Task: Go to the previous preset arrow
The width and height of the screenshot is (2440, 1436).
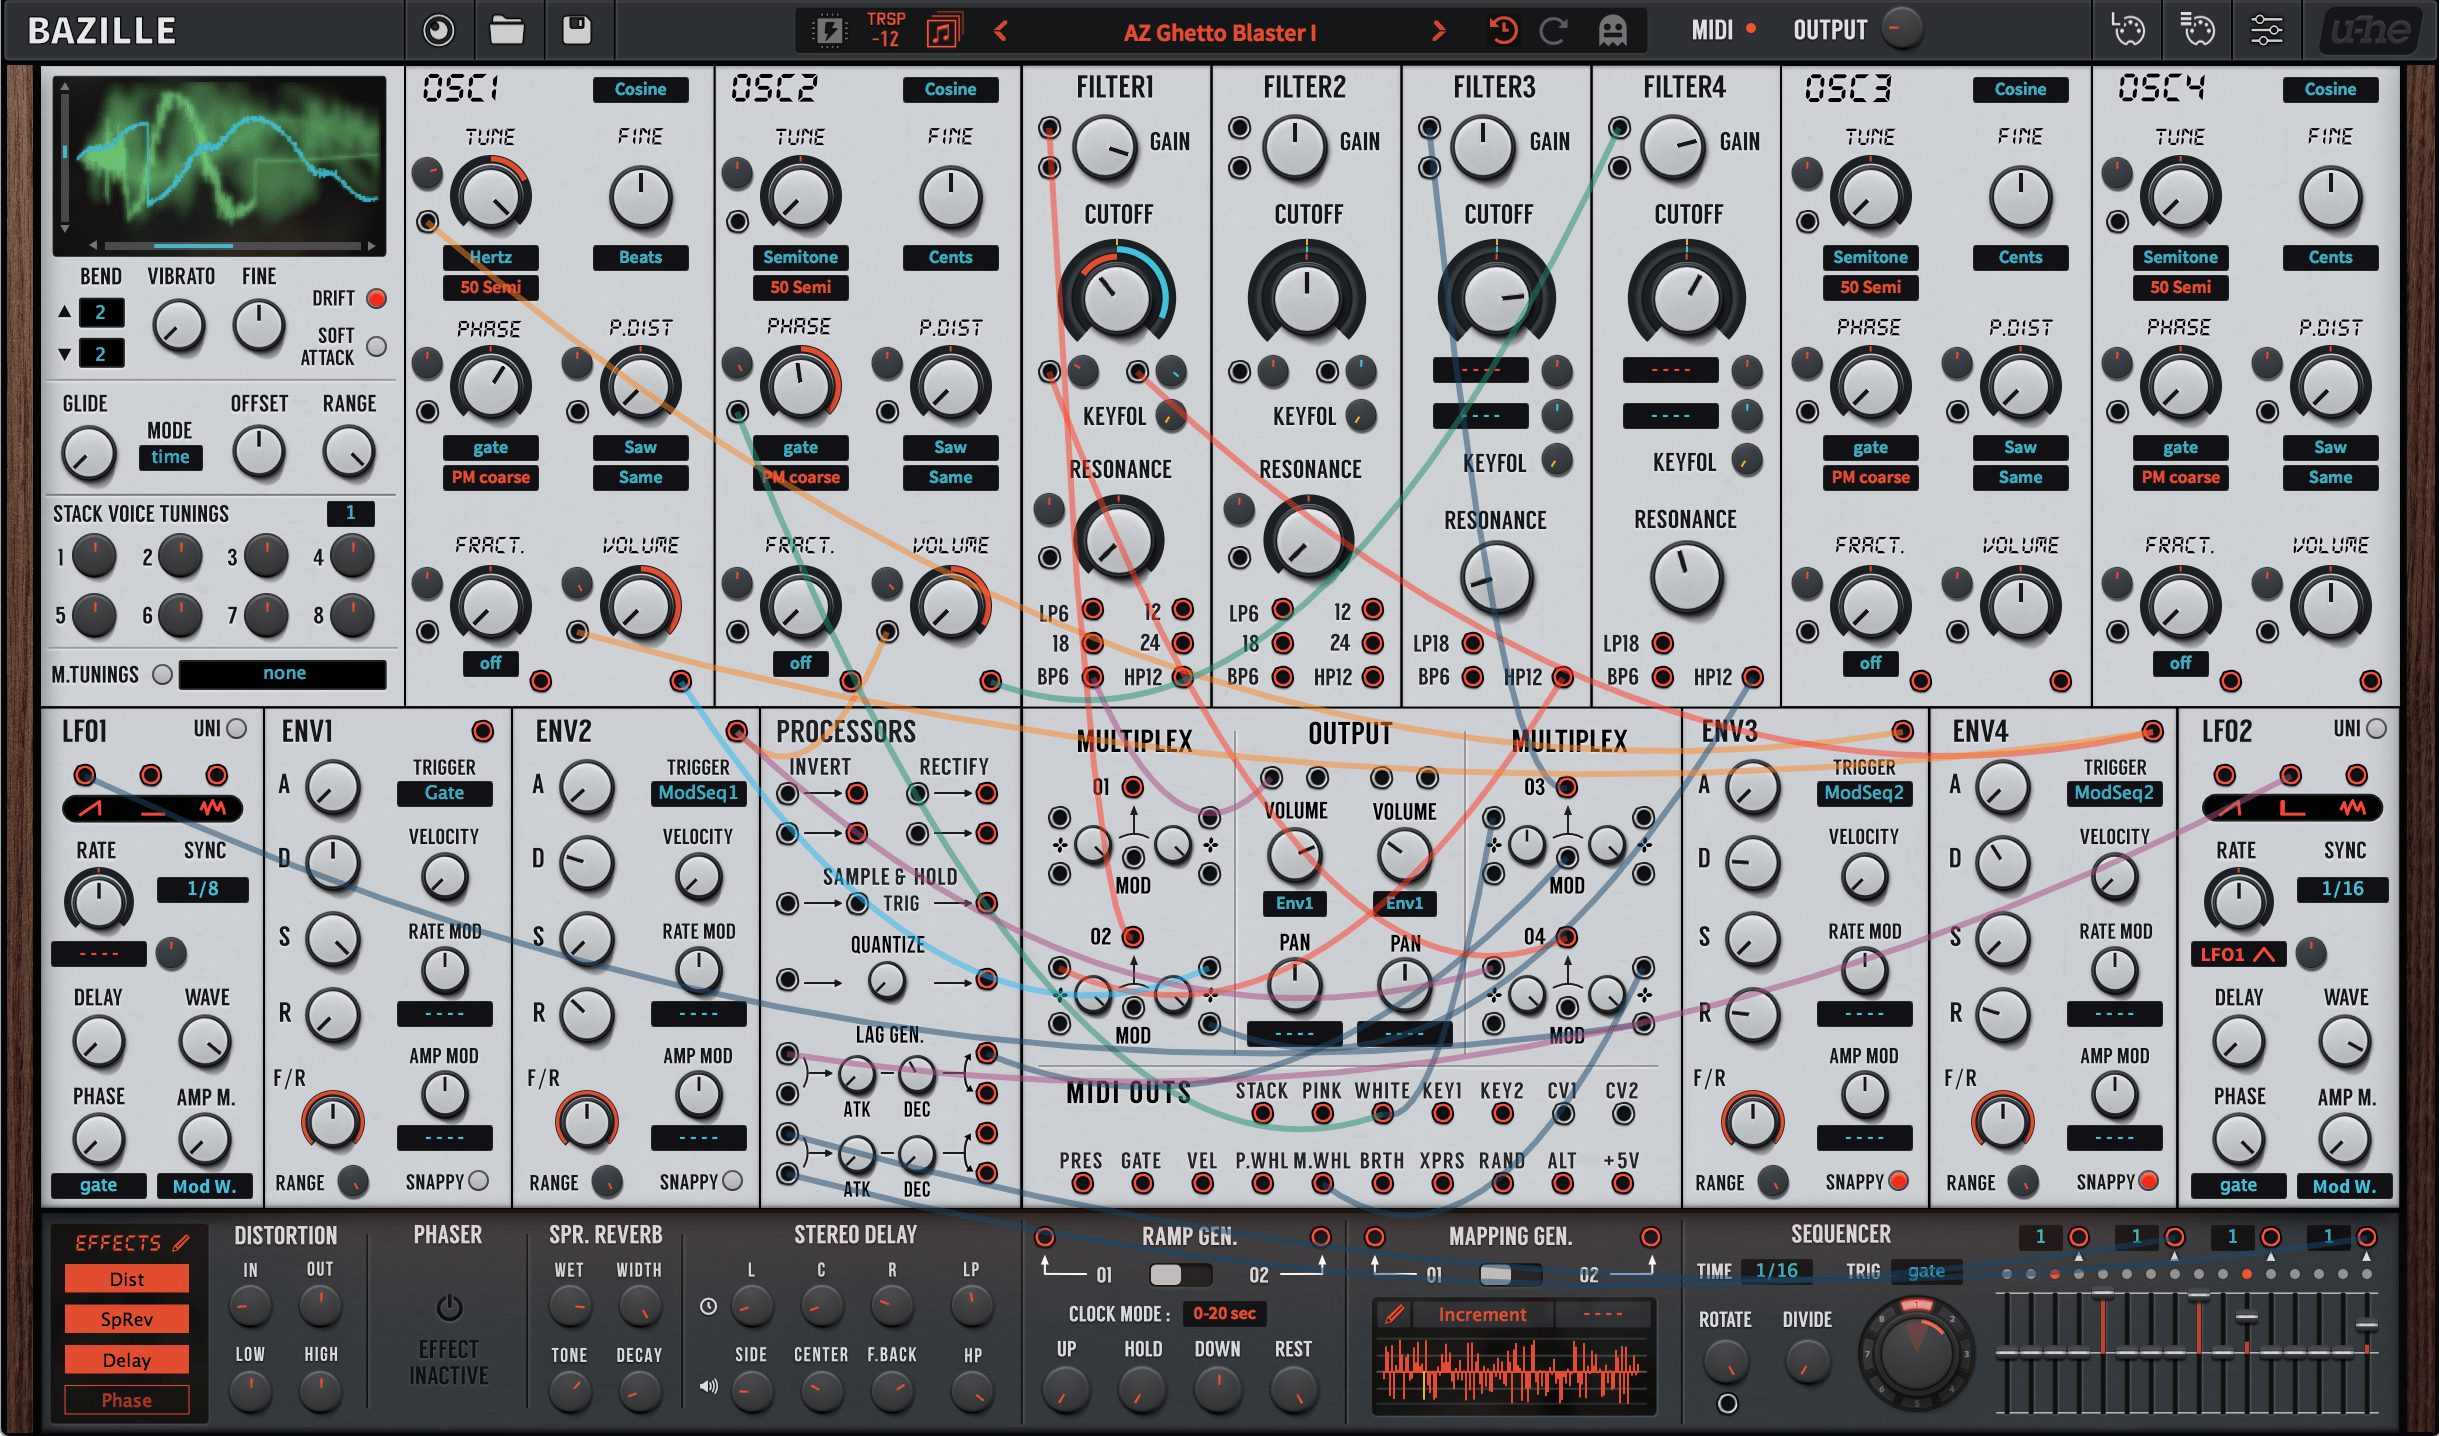Action: 1000,31
